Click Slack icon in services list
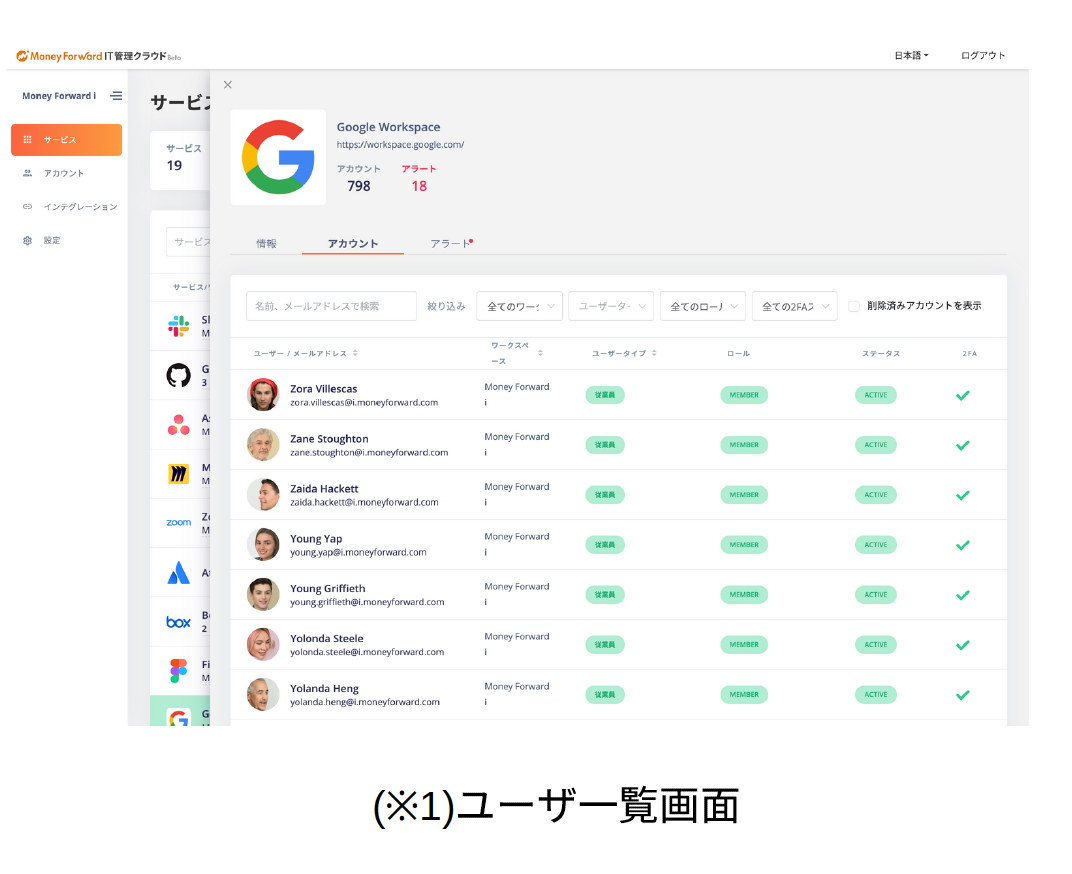 click(x=178, y=326)
